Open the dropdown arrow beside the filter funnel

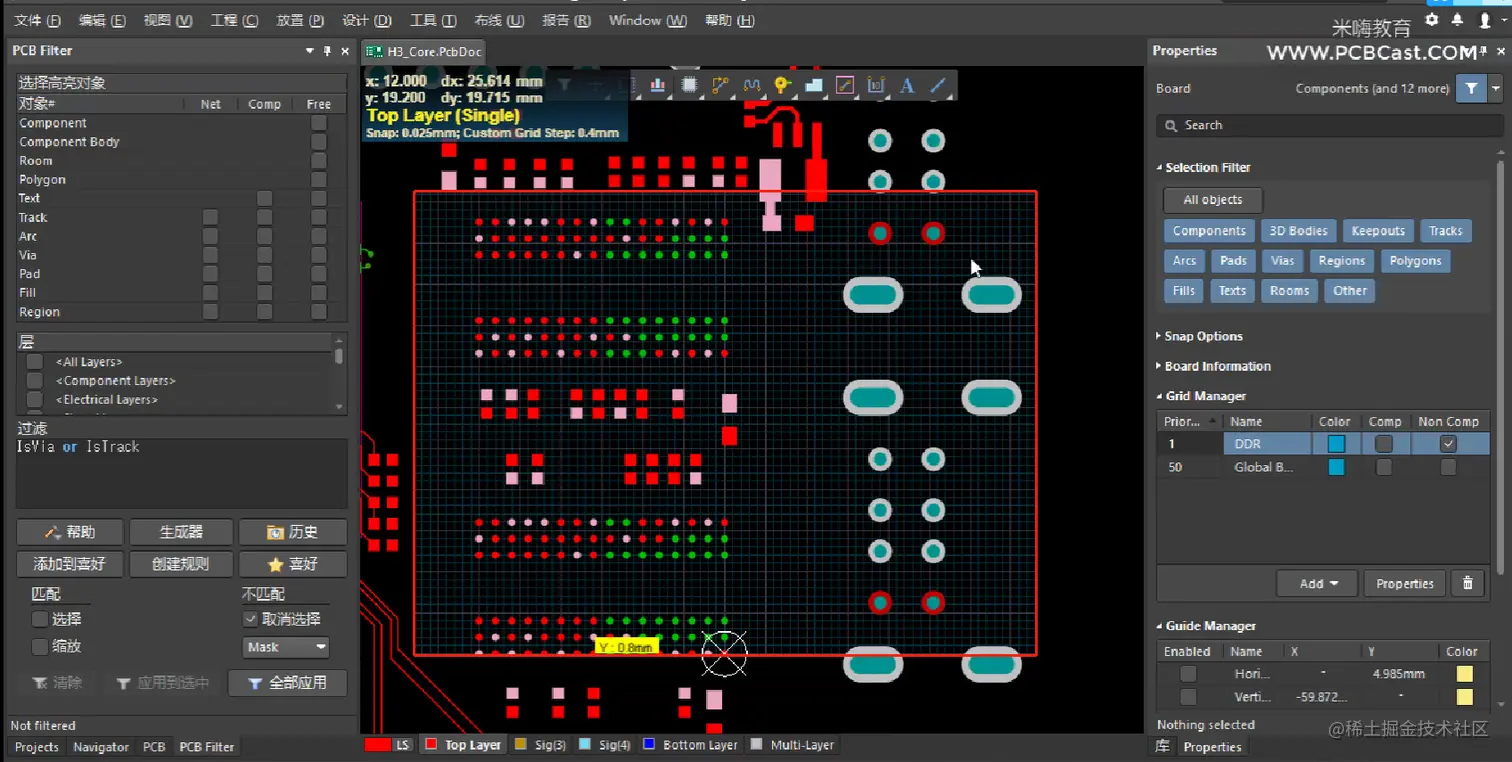click(1495, 88)
